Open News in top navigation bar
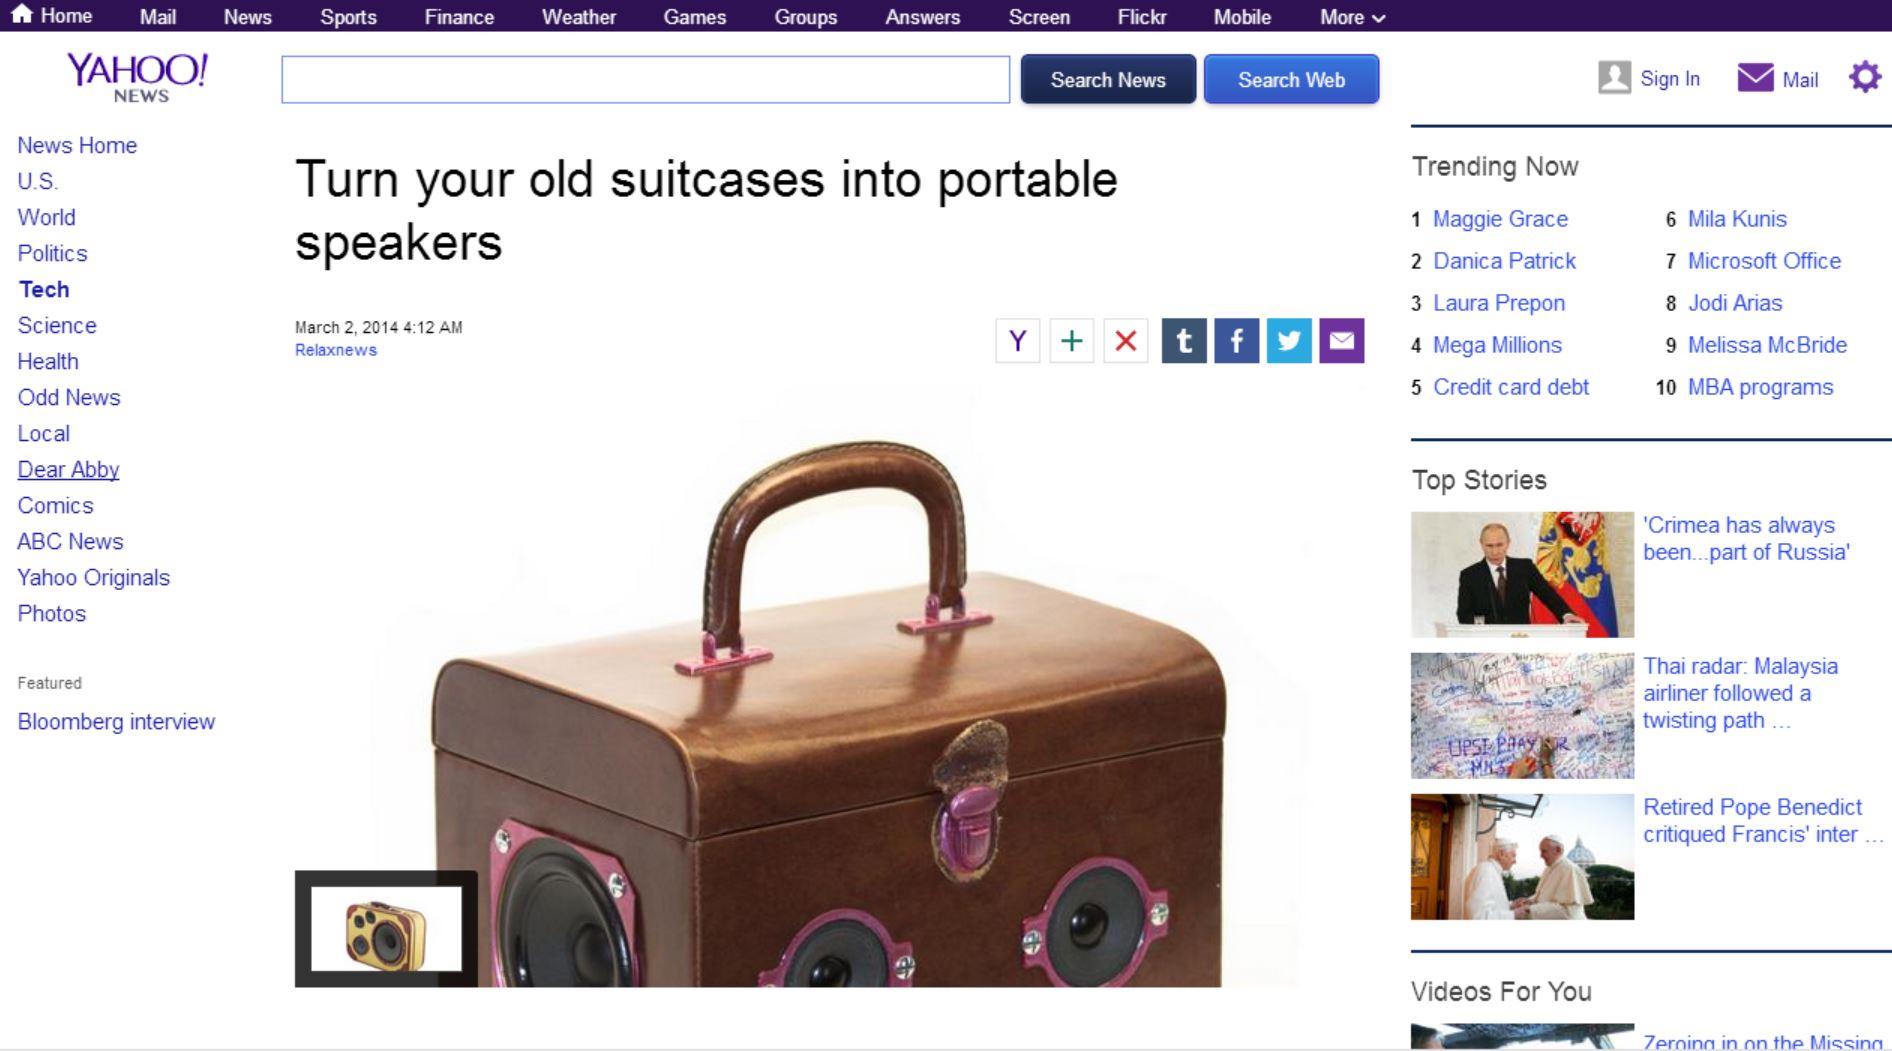 247,17
